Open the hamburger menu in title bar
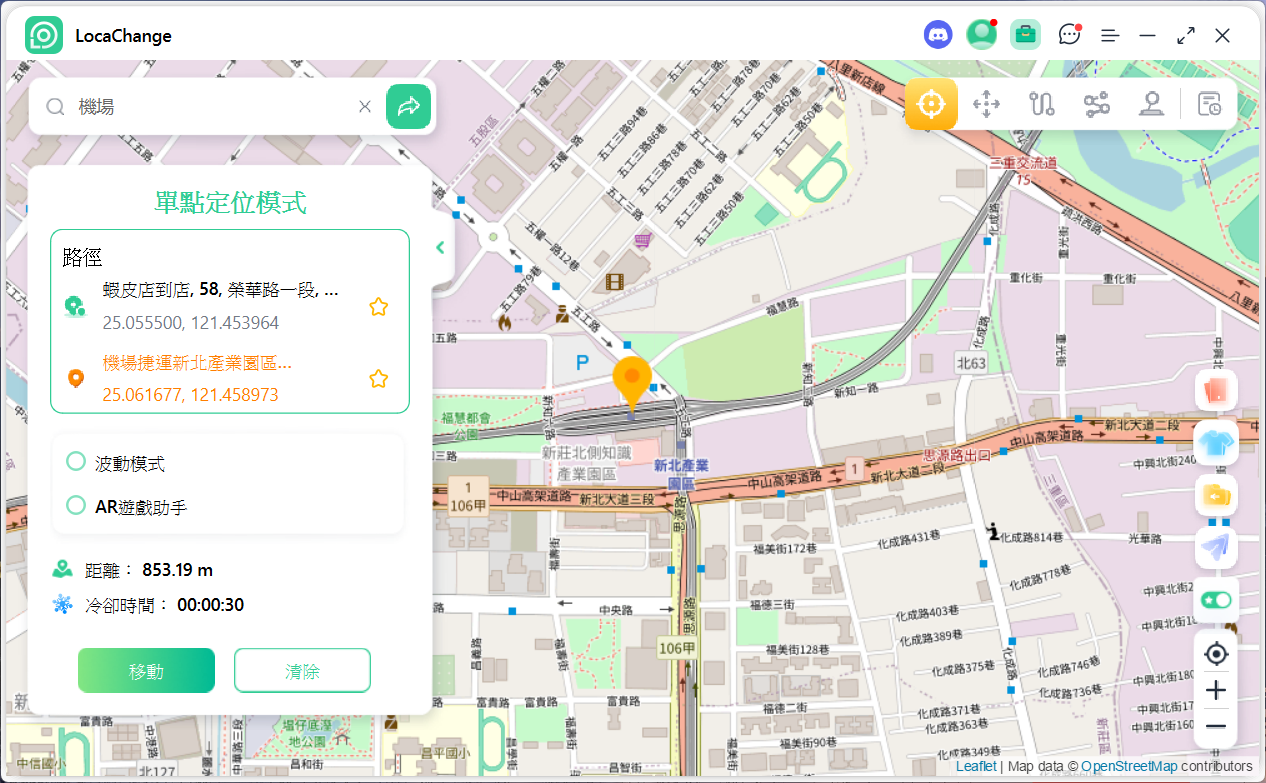The height and width of the screenshot is (783, 1266). pos(1110,35)
